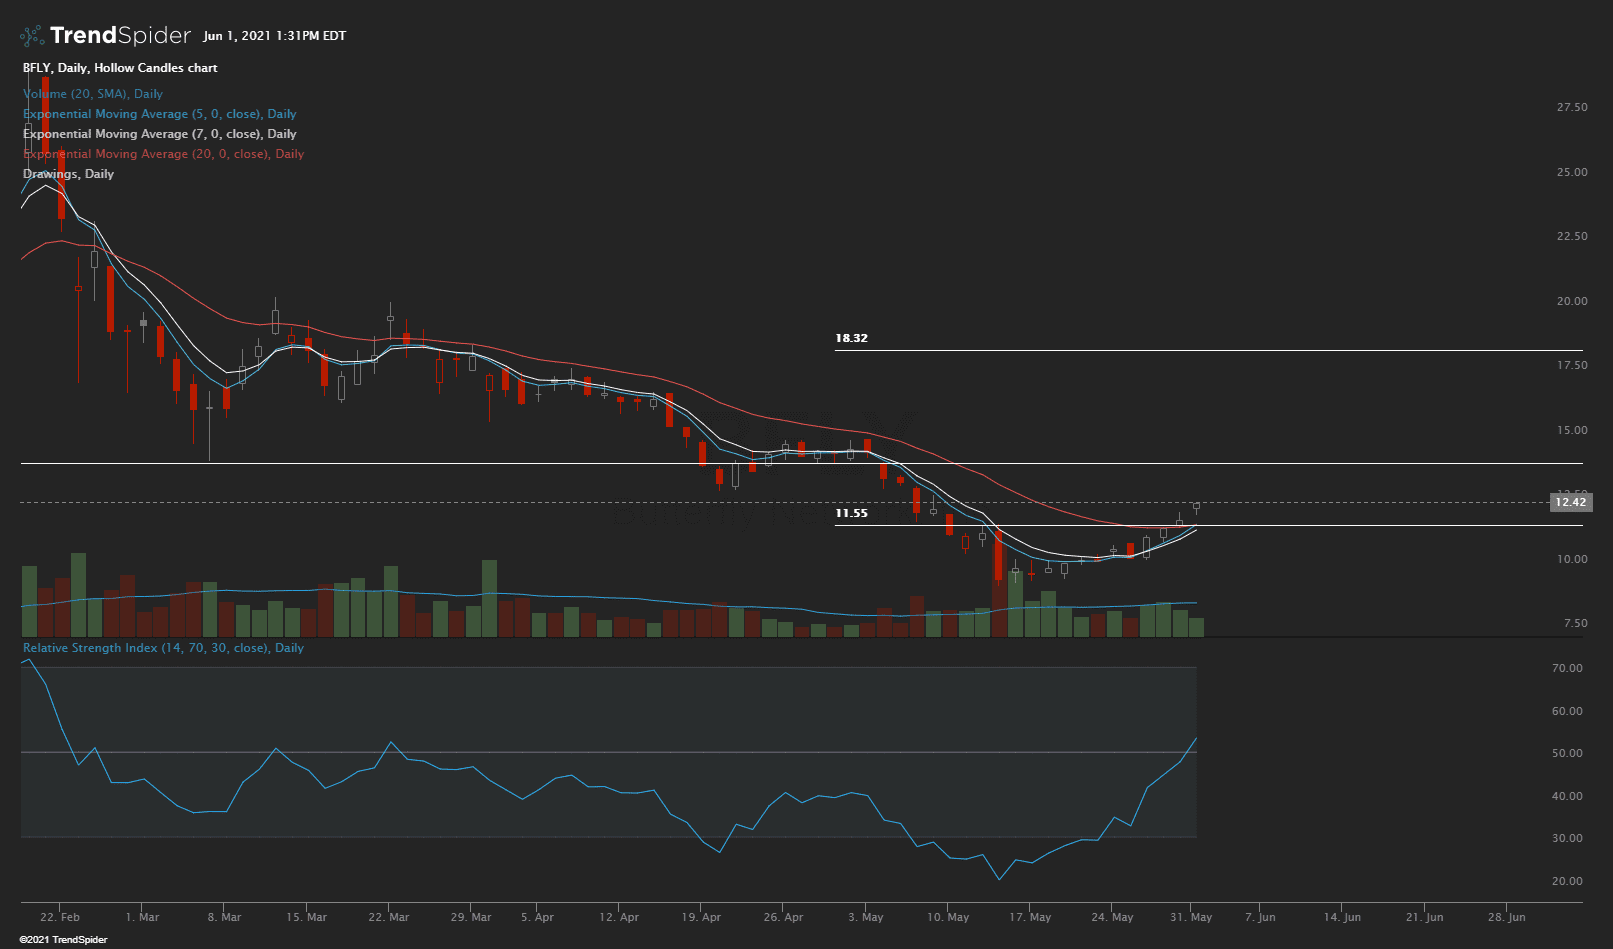Click the 12.42 current price tag
This screenshot has height=949, width=1613.
click(1569, 502)
